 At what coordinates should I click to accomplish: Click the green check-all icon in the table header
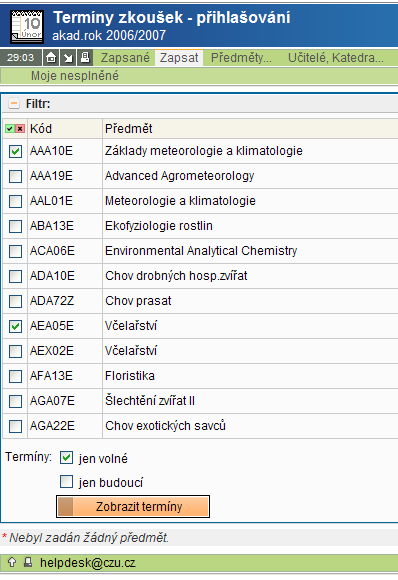click(x=10, y=129)
